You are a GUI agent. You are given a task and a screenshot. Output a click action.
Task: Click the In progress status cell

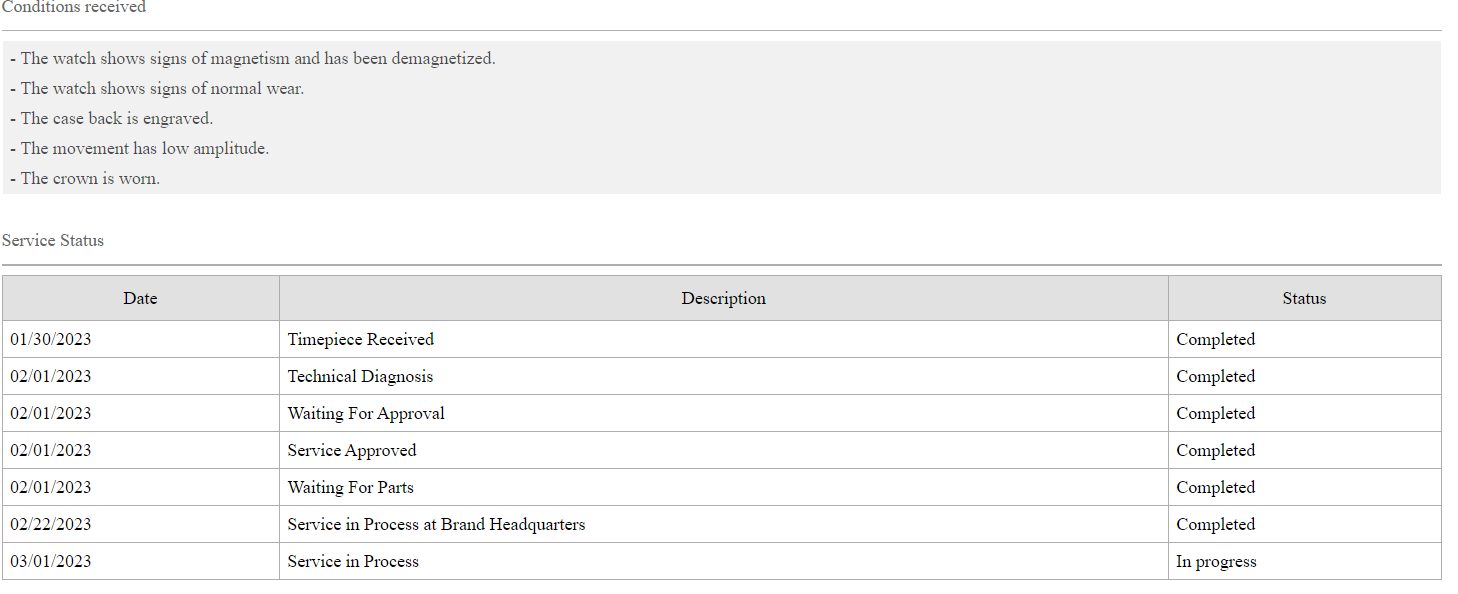(x=1216, y=561)
